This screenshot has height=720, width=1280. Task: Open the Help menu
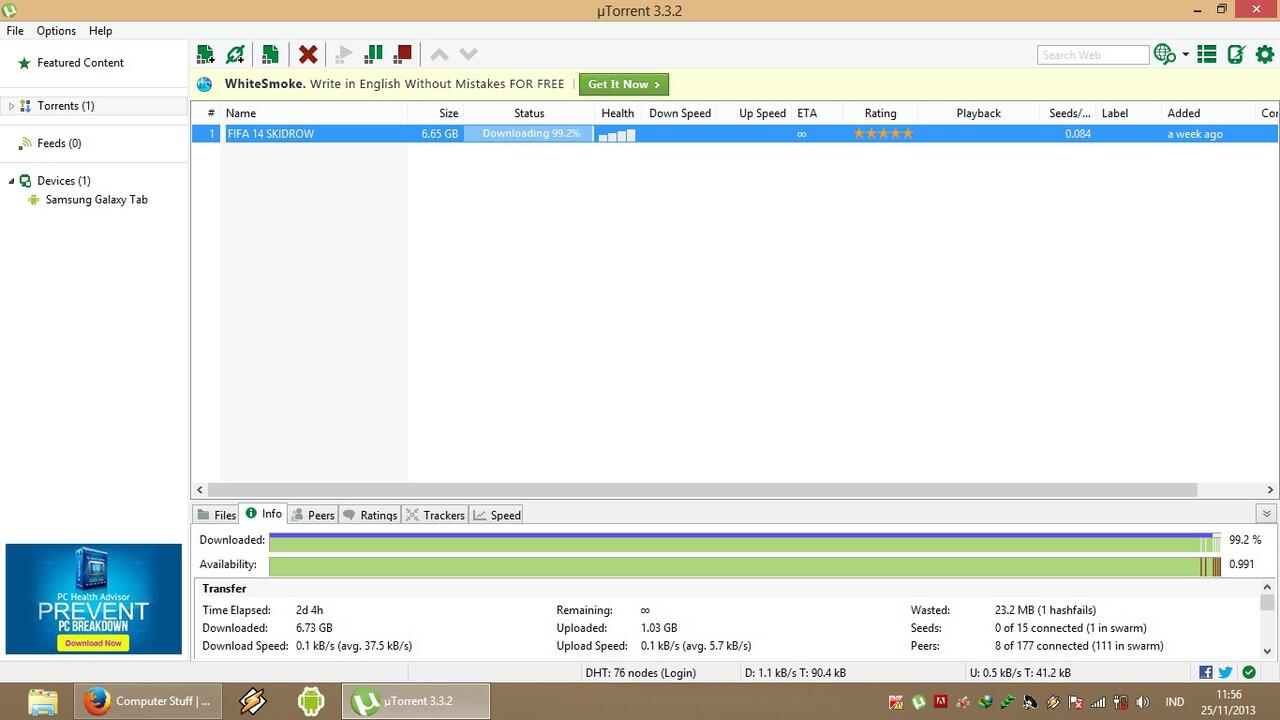coord(100,31)
